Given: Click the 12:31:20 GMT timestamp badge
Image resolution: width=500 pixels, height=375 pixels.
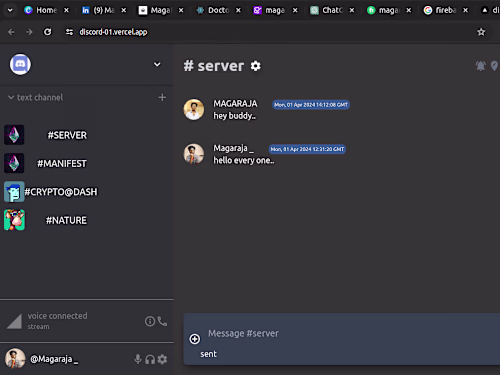Looking at the screenshot, I should click(x=307, y=149).
